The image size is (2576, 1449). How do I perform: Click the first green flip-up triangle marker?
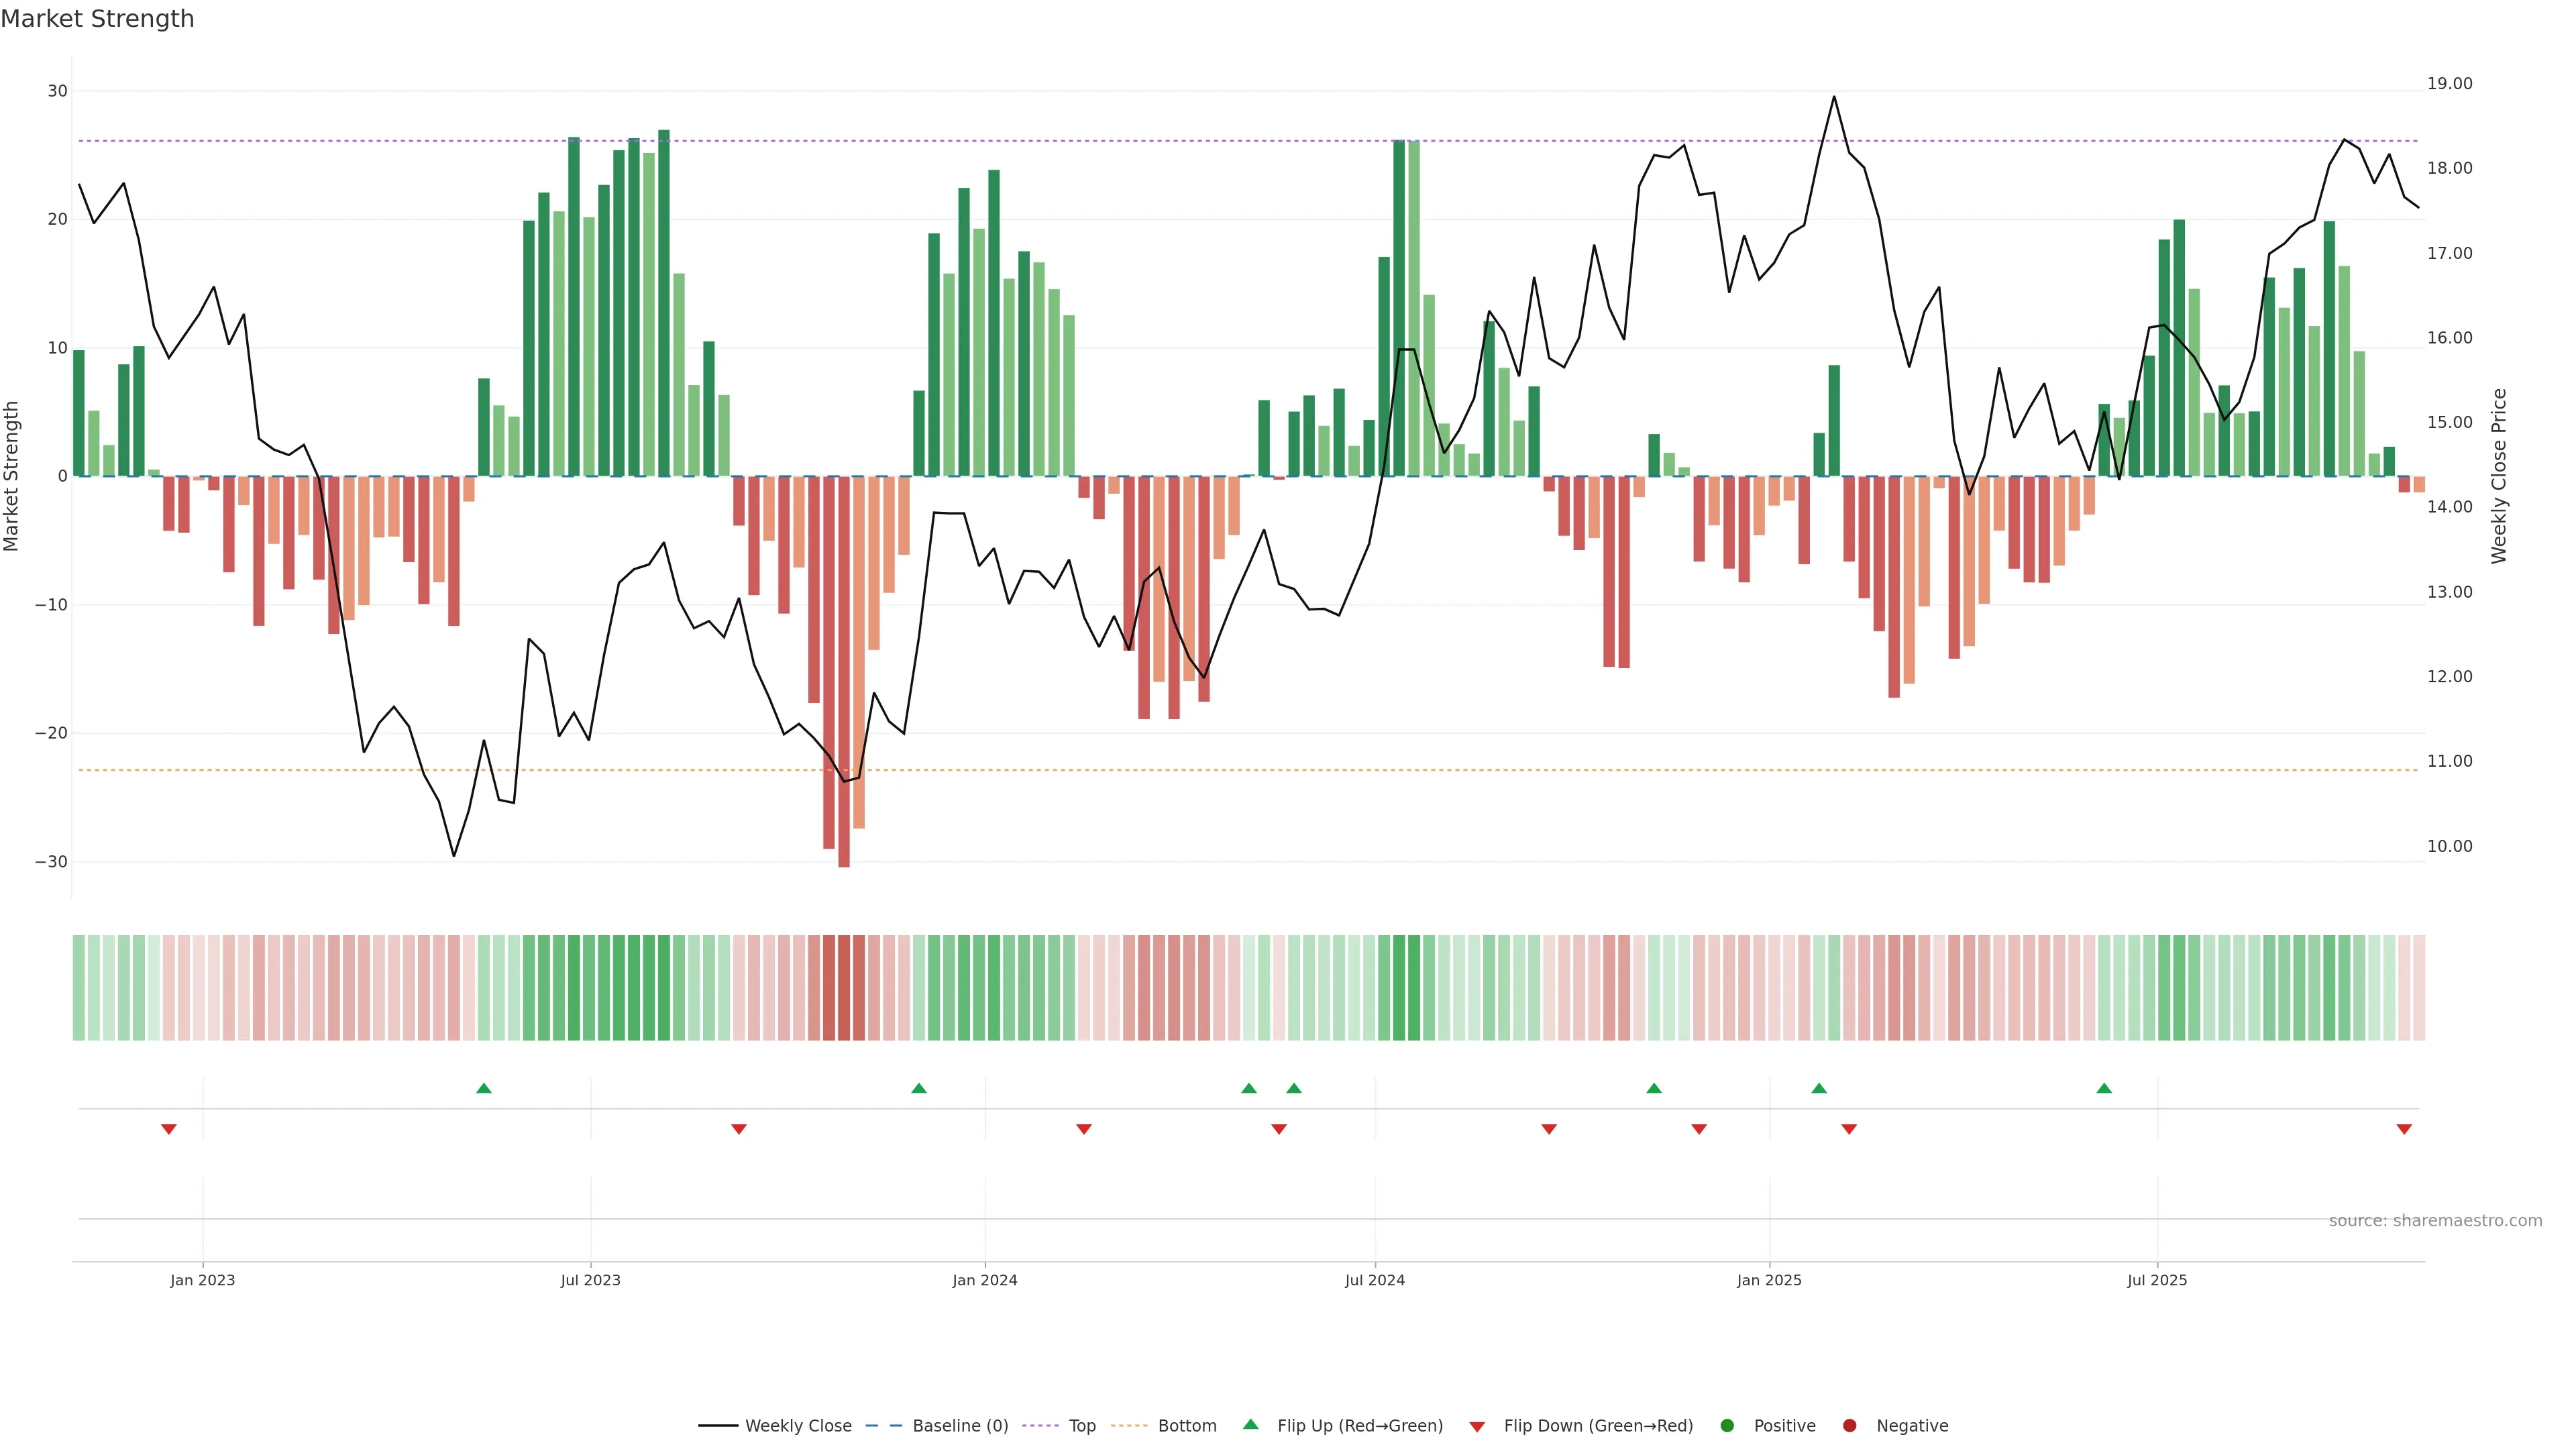(x=484, y=1088)
